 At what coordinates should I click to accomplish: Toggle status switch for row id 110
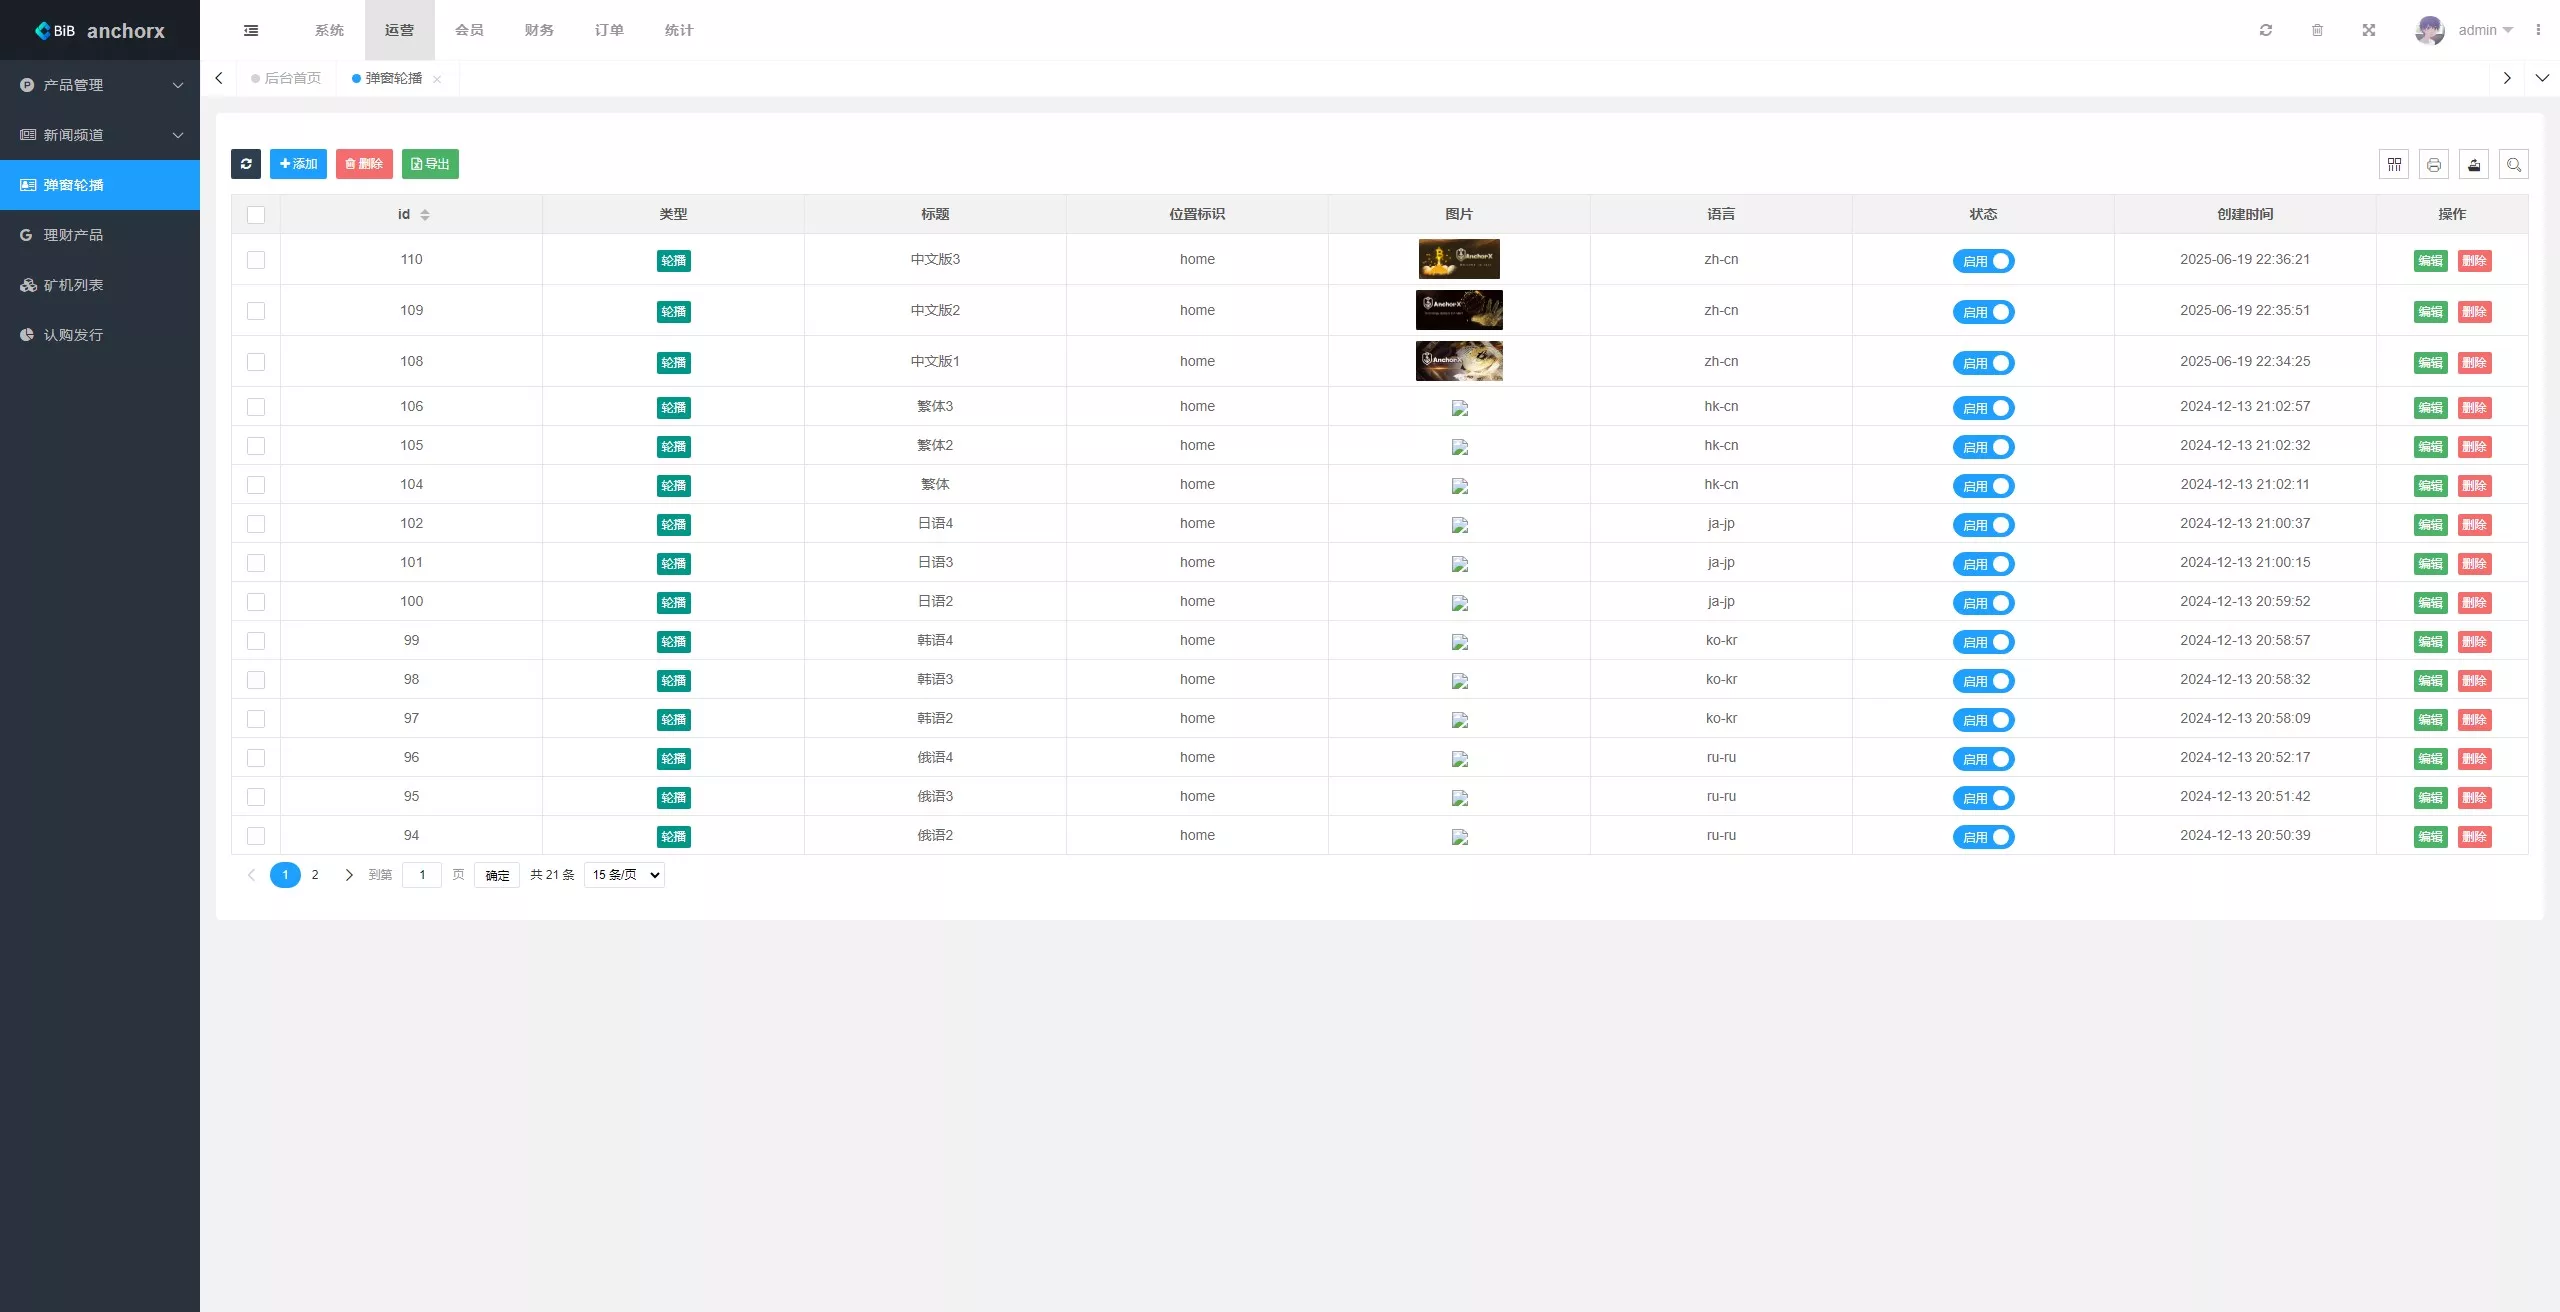pyautogui.click(x=1984, y=261)
